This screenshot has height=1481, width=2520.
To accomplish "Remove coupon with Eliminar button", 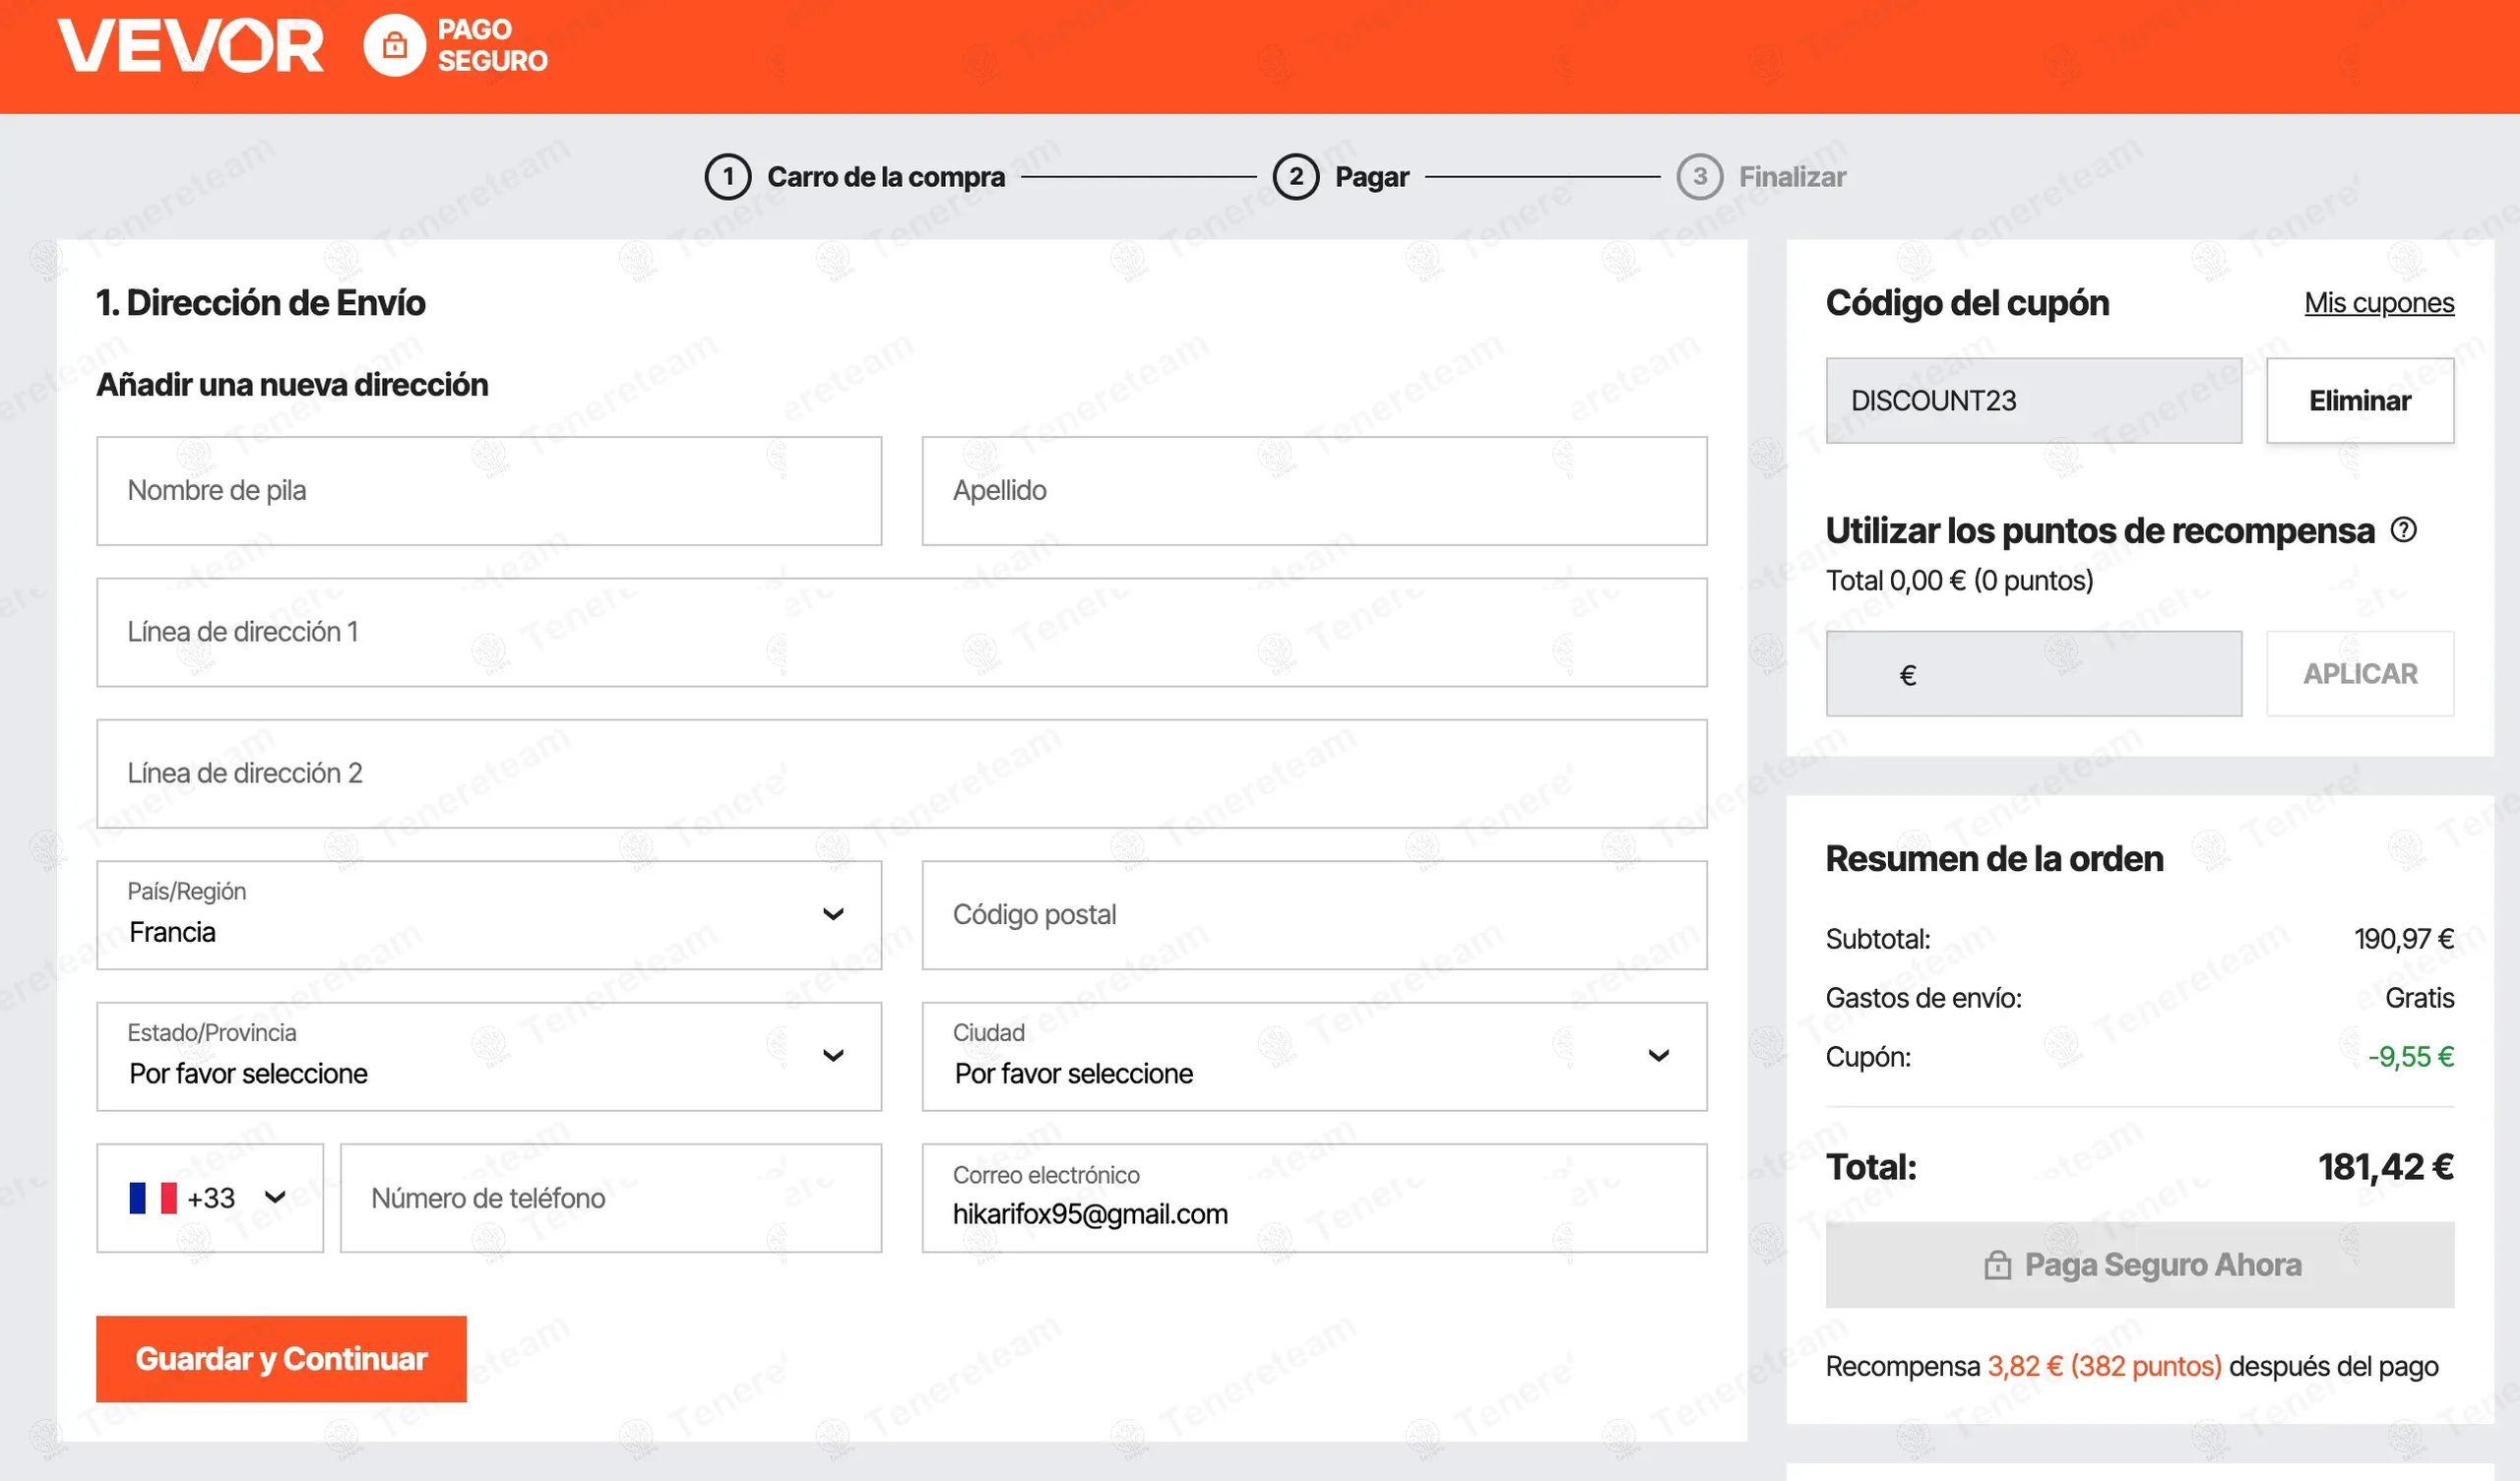I will point(2360,401).
